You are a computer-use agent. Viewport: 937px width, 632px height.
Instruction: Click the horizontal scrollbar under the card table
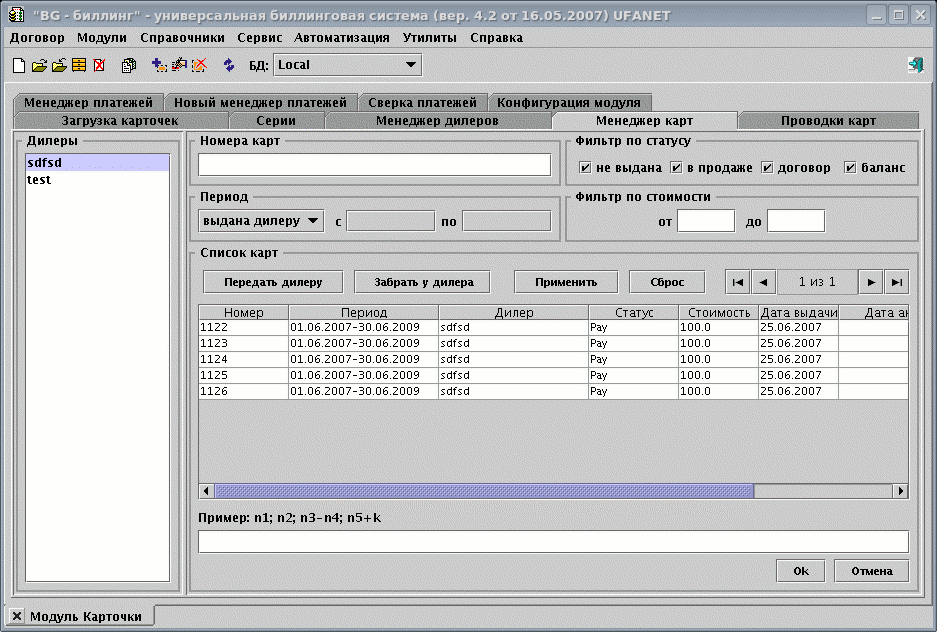pyautogui.click(x=484, y=491)
